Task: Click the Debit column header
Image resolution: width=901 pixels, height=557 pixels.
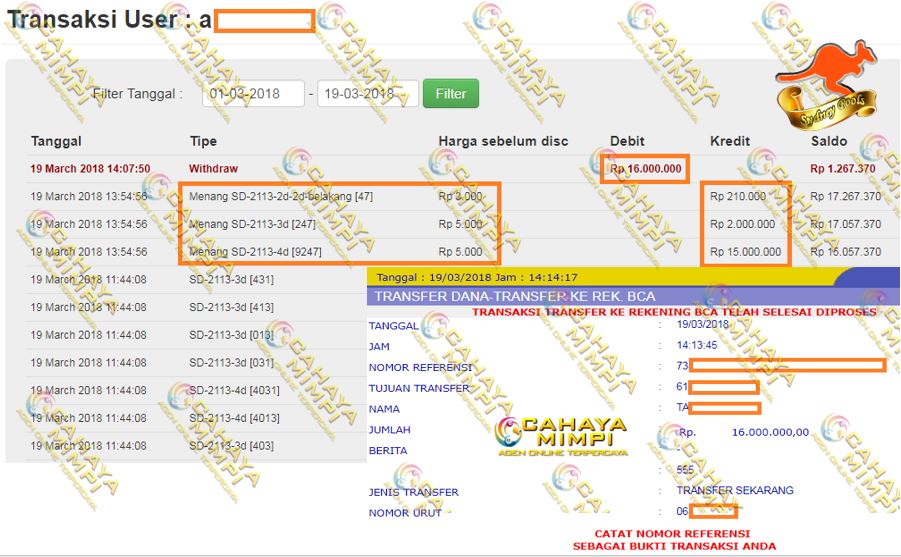Action: pyautogui.click(x=627, y=141)
